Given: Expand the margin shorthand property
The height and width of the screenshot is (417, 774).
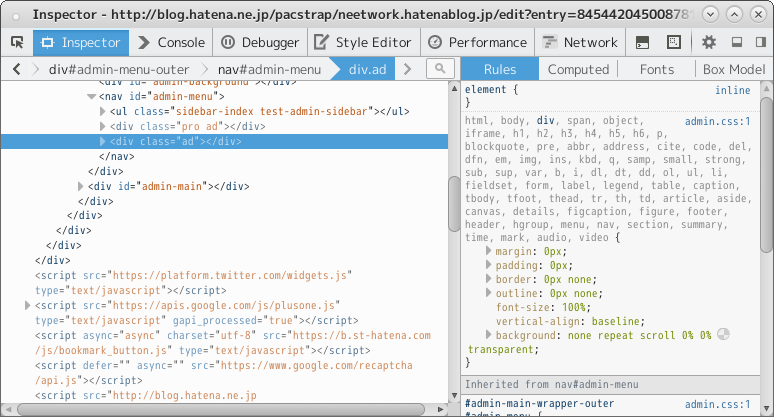Looking at the screenshot, I should [x=488, y=251].
